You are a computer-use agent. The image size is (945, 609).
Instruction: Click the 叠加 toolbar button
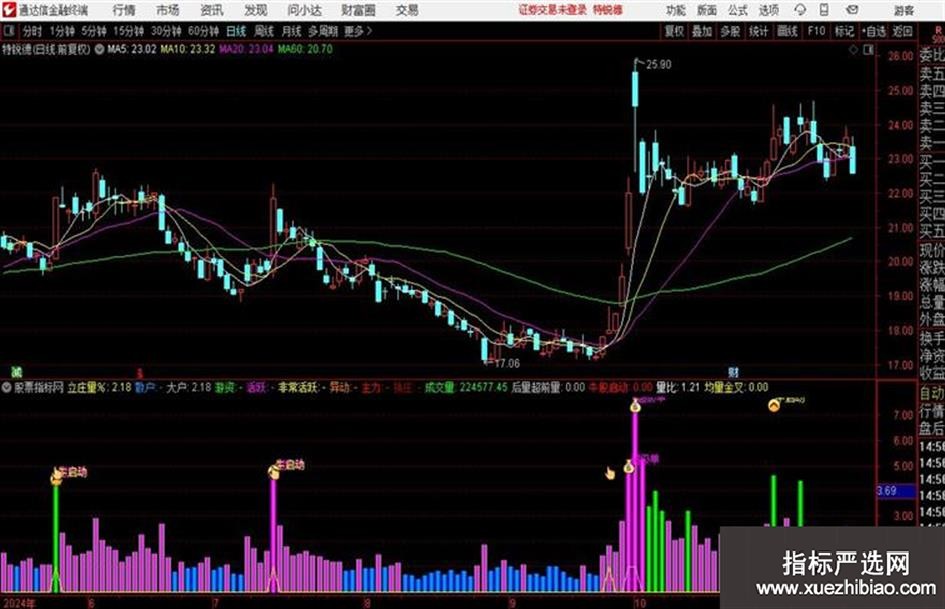pyautogui.click(x=702, y=31)
